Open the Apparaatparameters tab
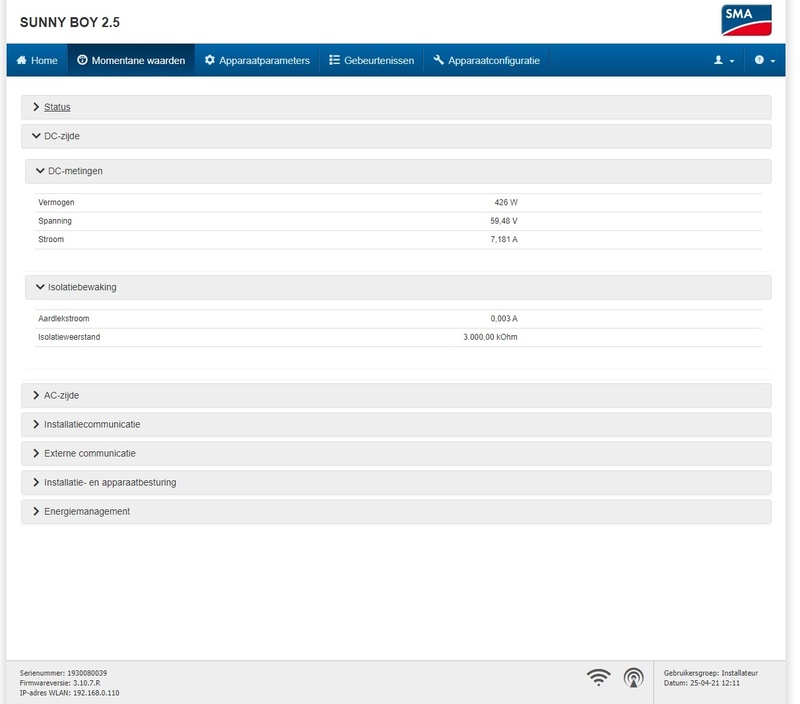 click(x=257, y=60)
